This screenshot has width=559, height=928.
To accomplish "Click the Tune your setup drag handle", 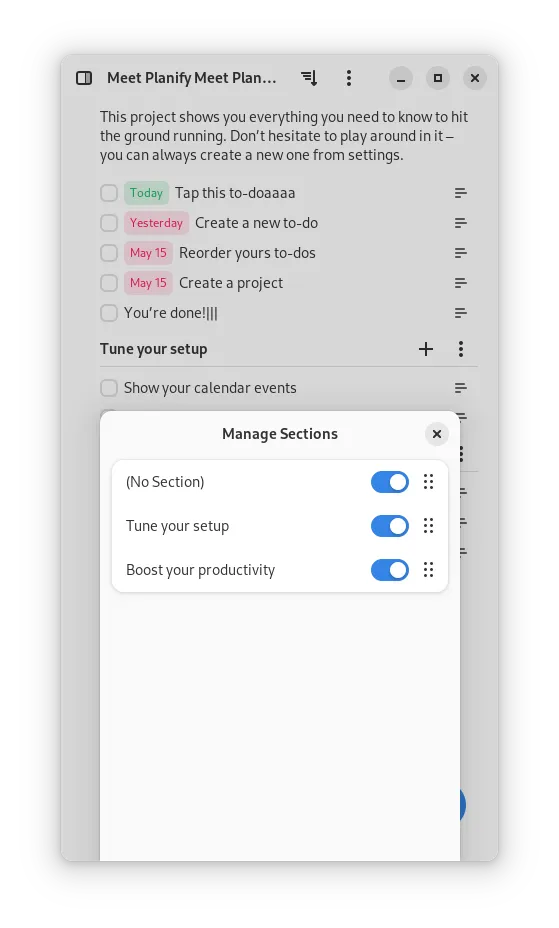I will 428,526.
